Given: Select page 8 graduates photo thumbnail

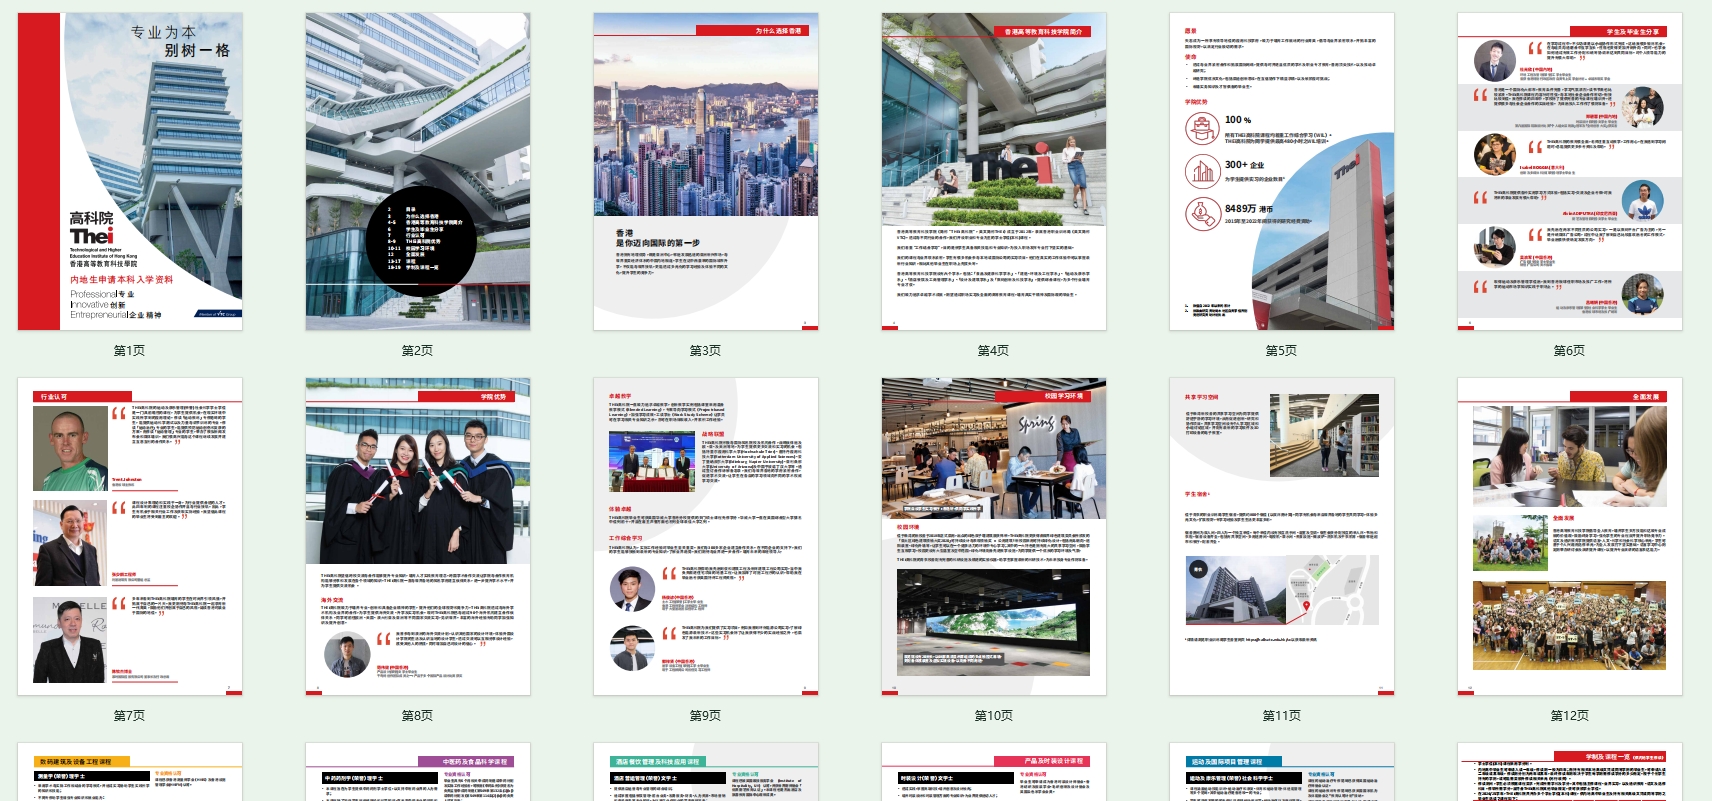Looking at the screenshot, I should coord(418,536).
